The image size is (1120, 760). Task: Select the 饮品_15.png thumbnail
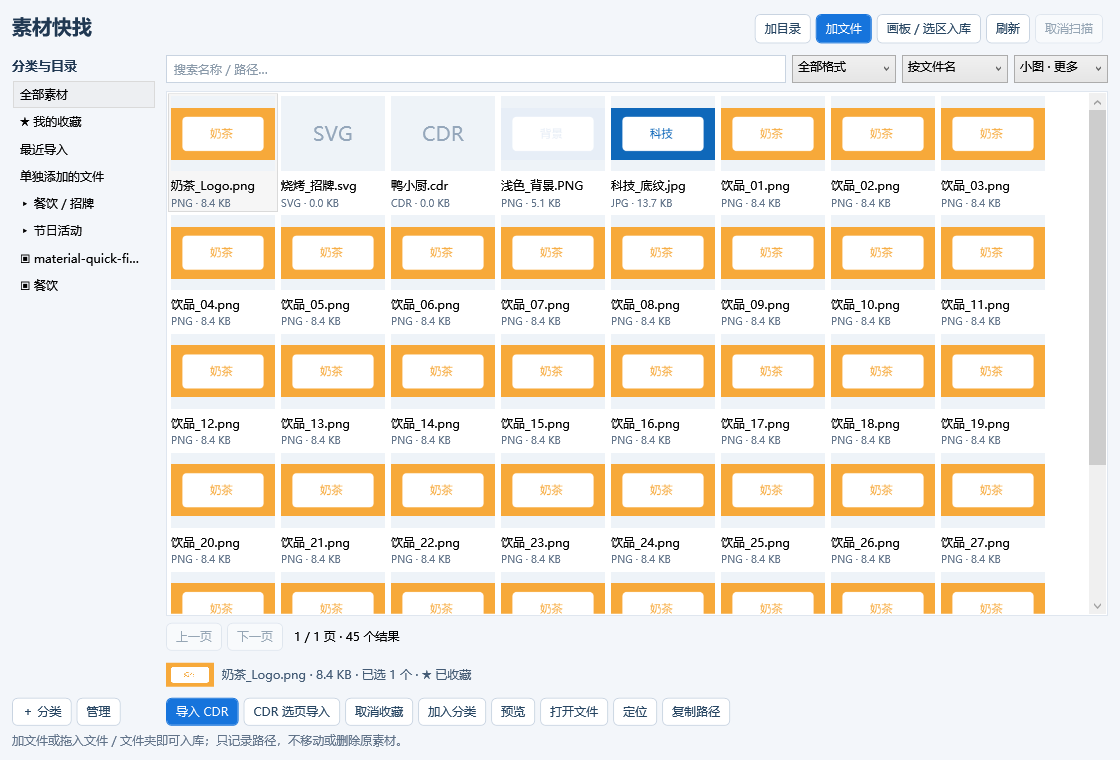click(553, 371)
